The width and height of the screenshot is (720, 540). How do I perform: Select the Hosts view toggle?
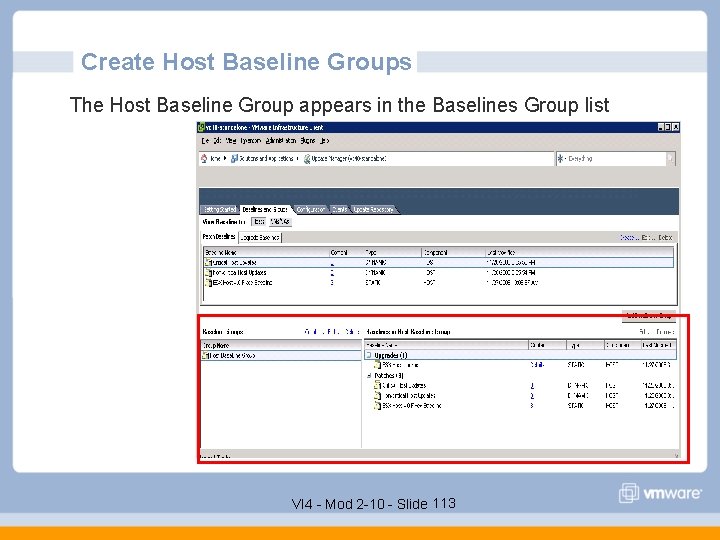[259, 222]
